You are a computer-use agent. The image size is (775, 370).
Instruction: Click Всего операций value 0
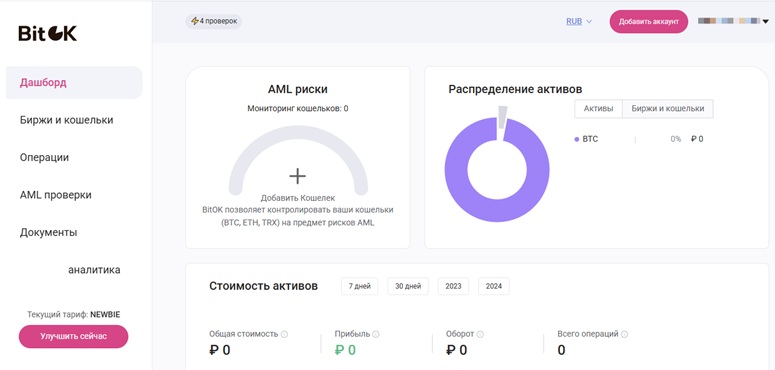tap(561, 350)
